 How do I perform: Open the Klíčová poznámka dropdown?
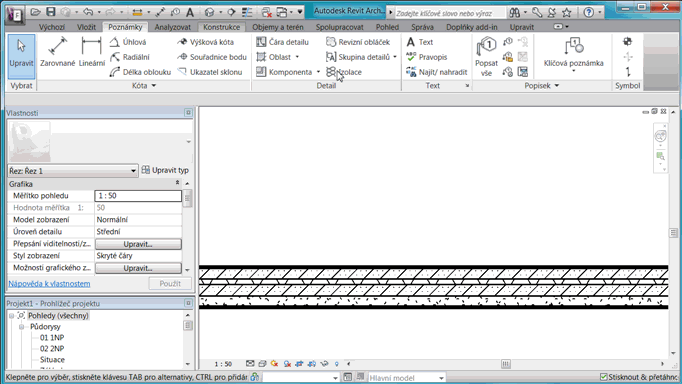coord(573,71)
